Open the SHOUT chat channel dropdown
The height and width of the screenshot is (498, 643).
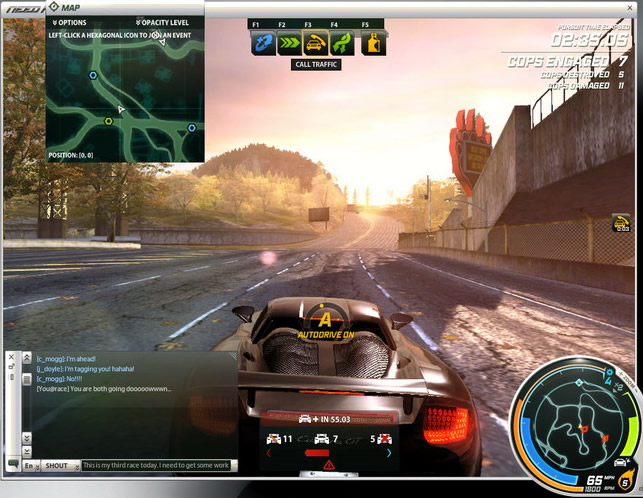click(x=58, y=465)
